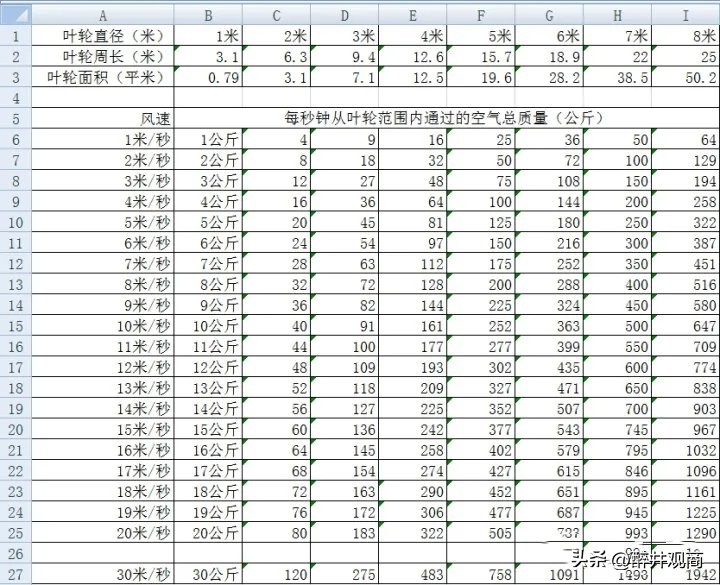Click the 风速 header cell
Screen dimensions: 720x585
click(103, 119)
